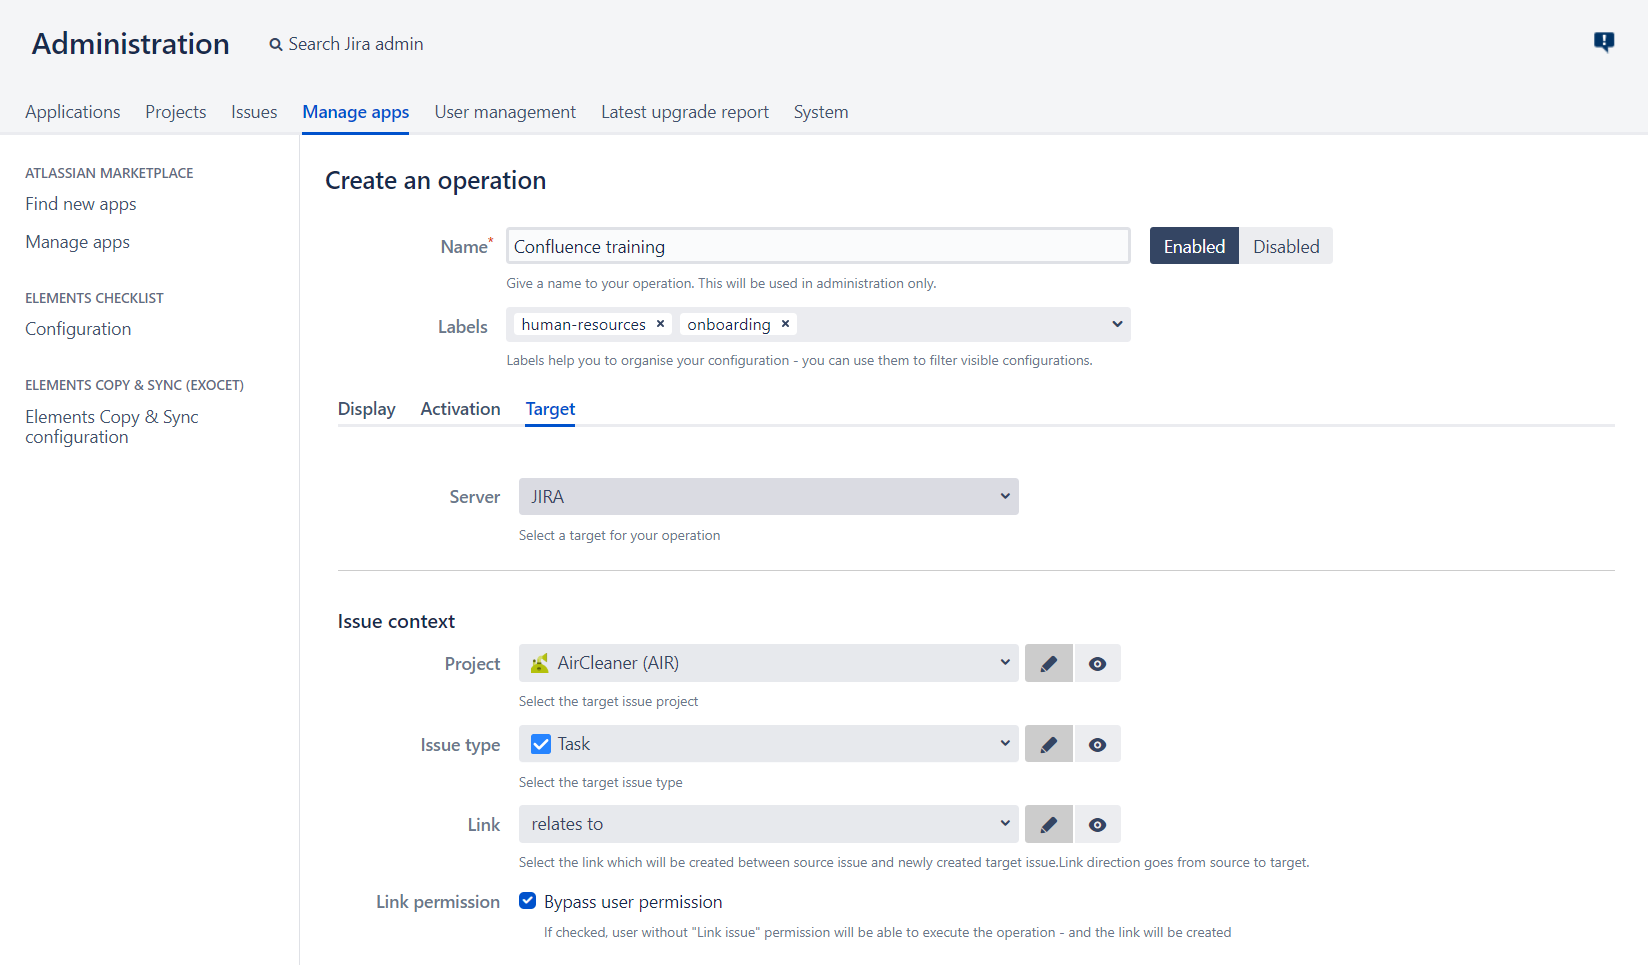Switch to the Activation tab

click(460, 408)
